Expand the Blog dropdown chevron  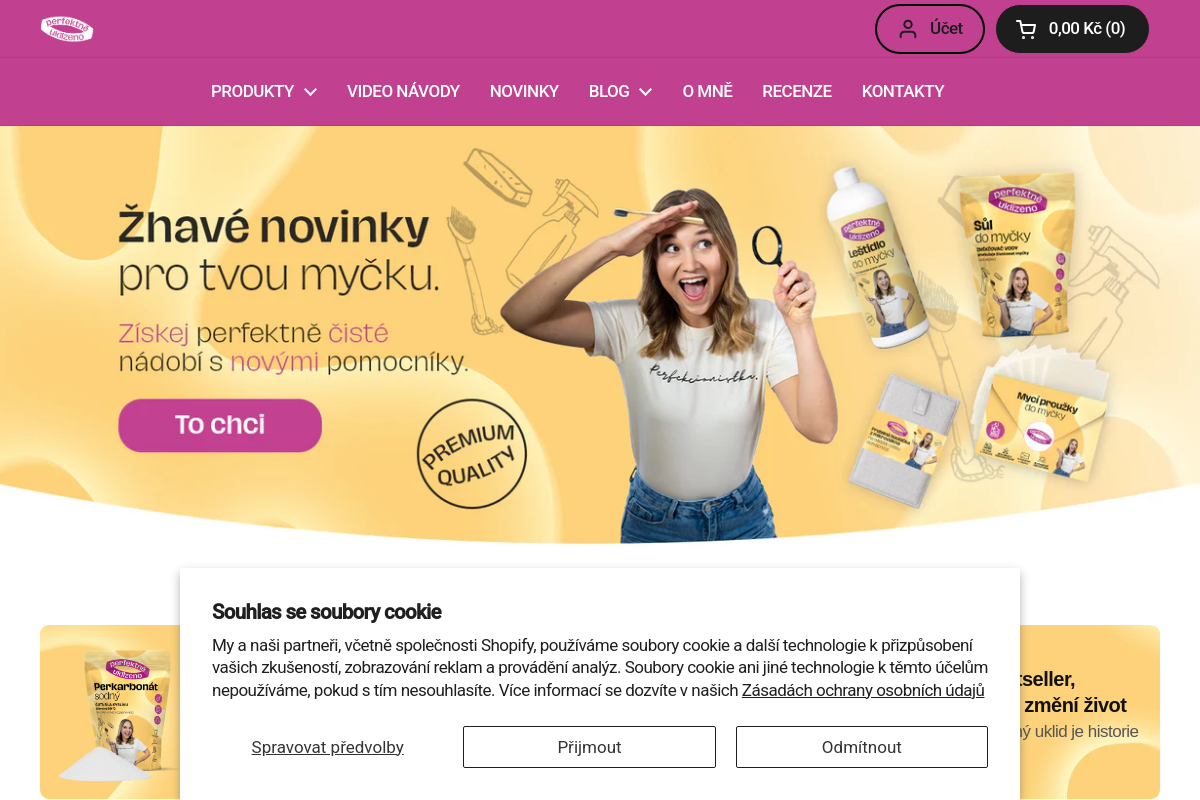[645, 92]
